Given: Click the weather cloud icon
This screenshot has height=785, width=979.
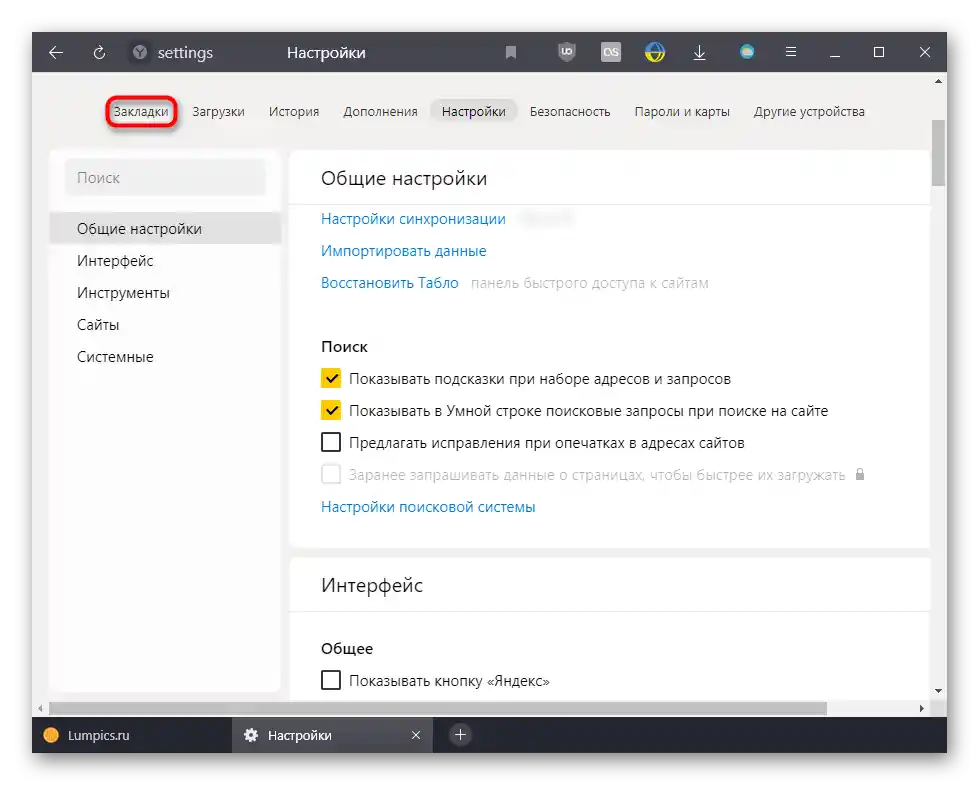Looking at the screenshot, I should (x=747, y=52).
